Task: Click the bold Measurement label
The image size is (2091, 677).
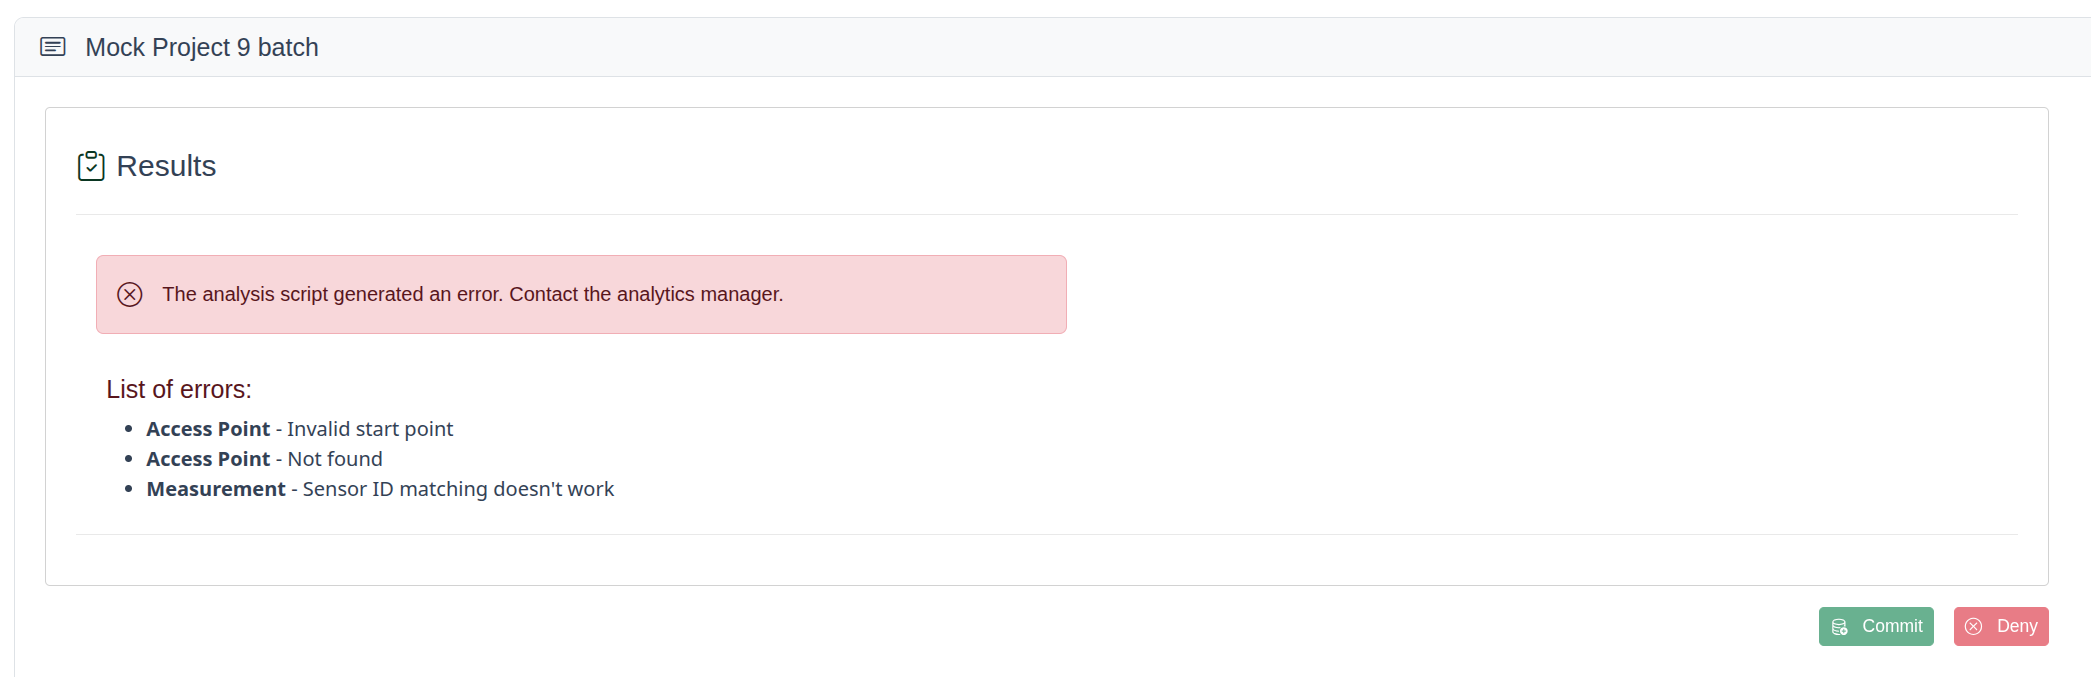Action: coord(216,489)
